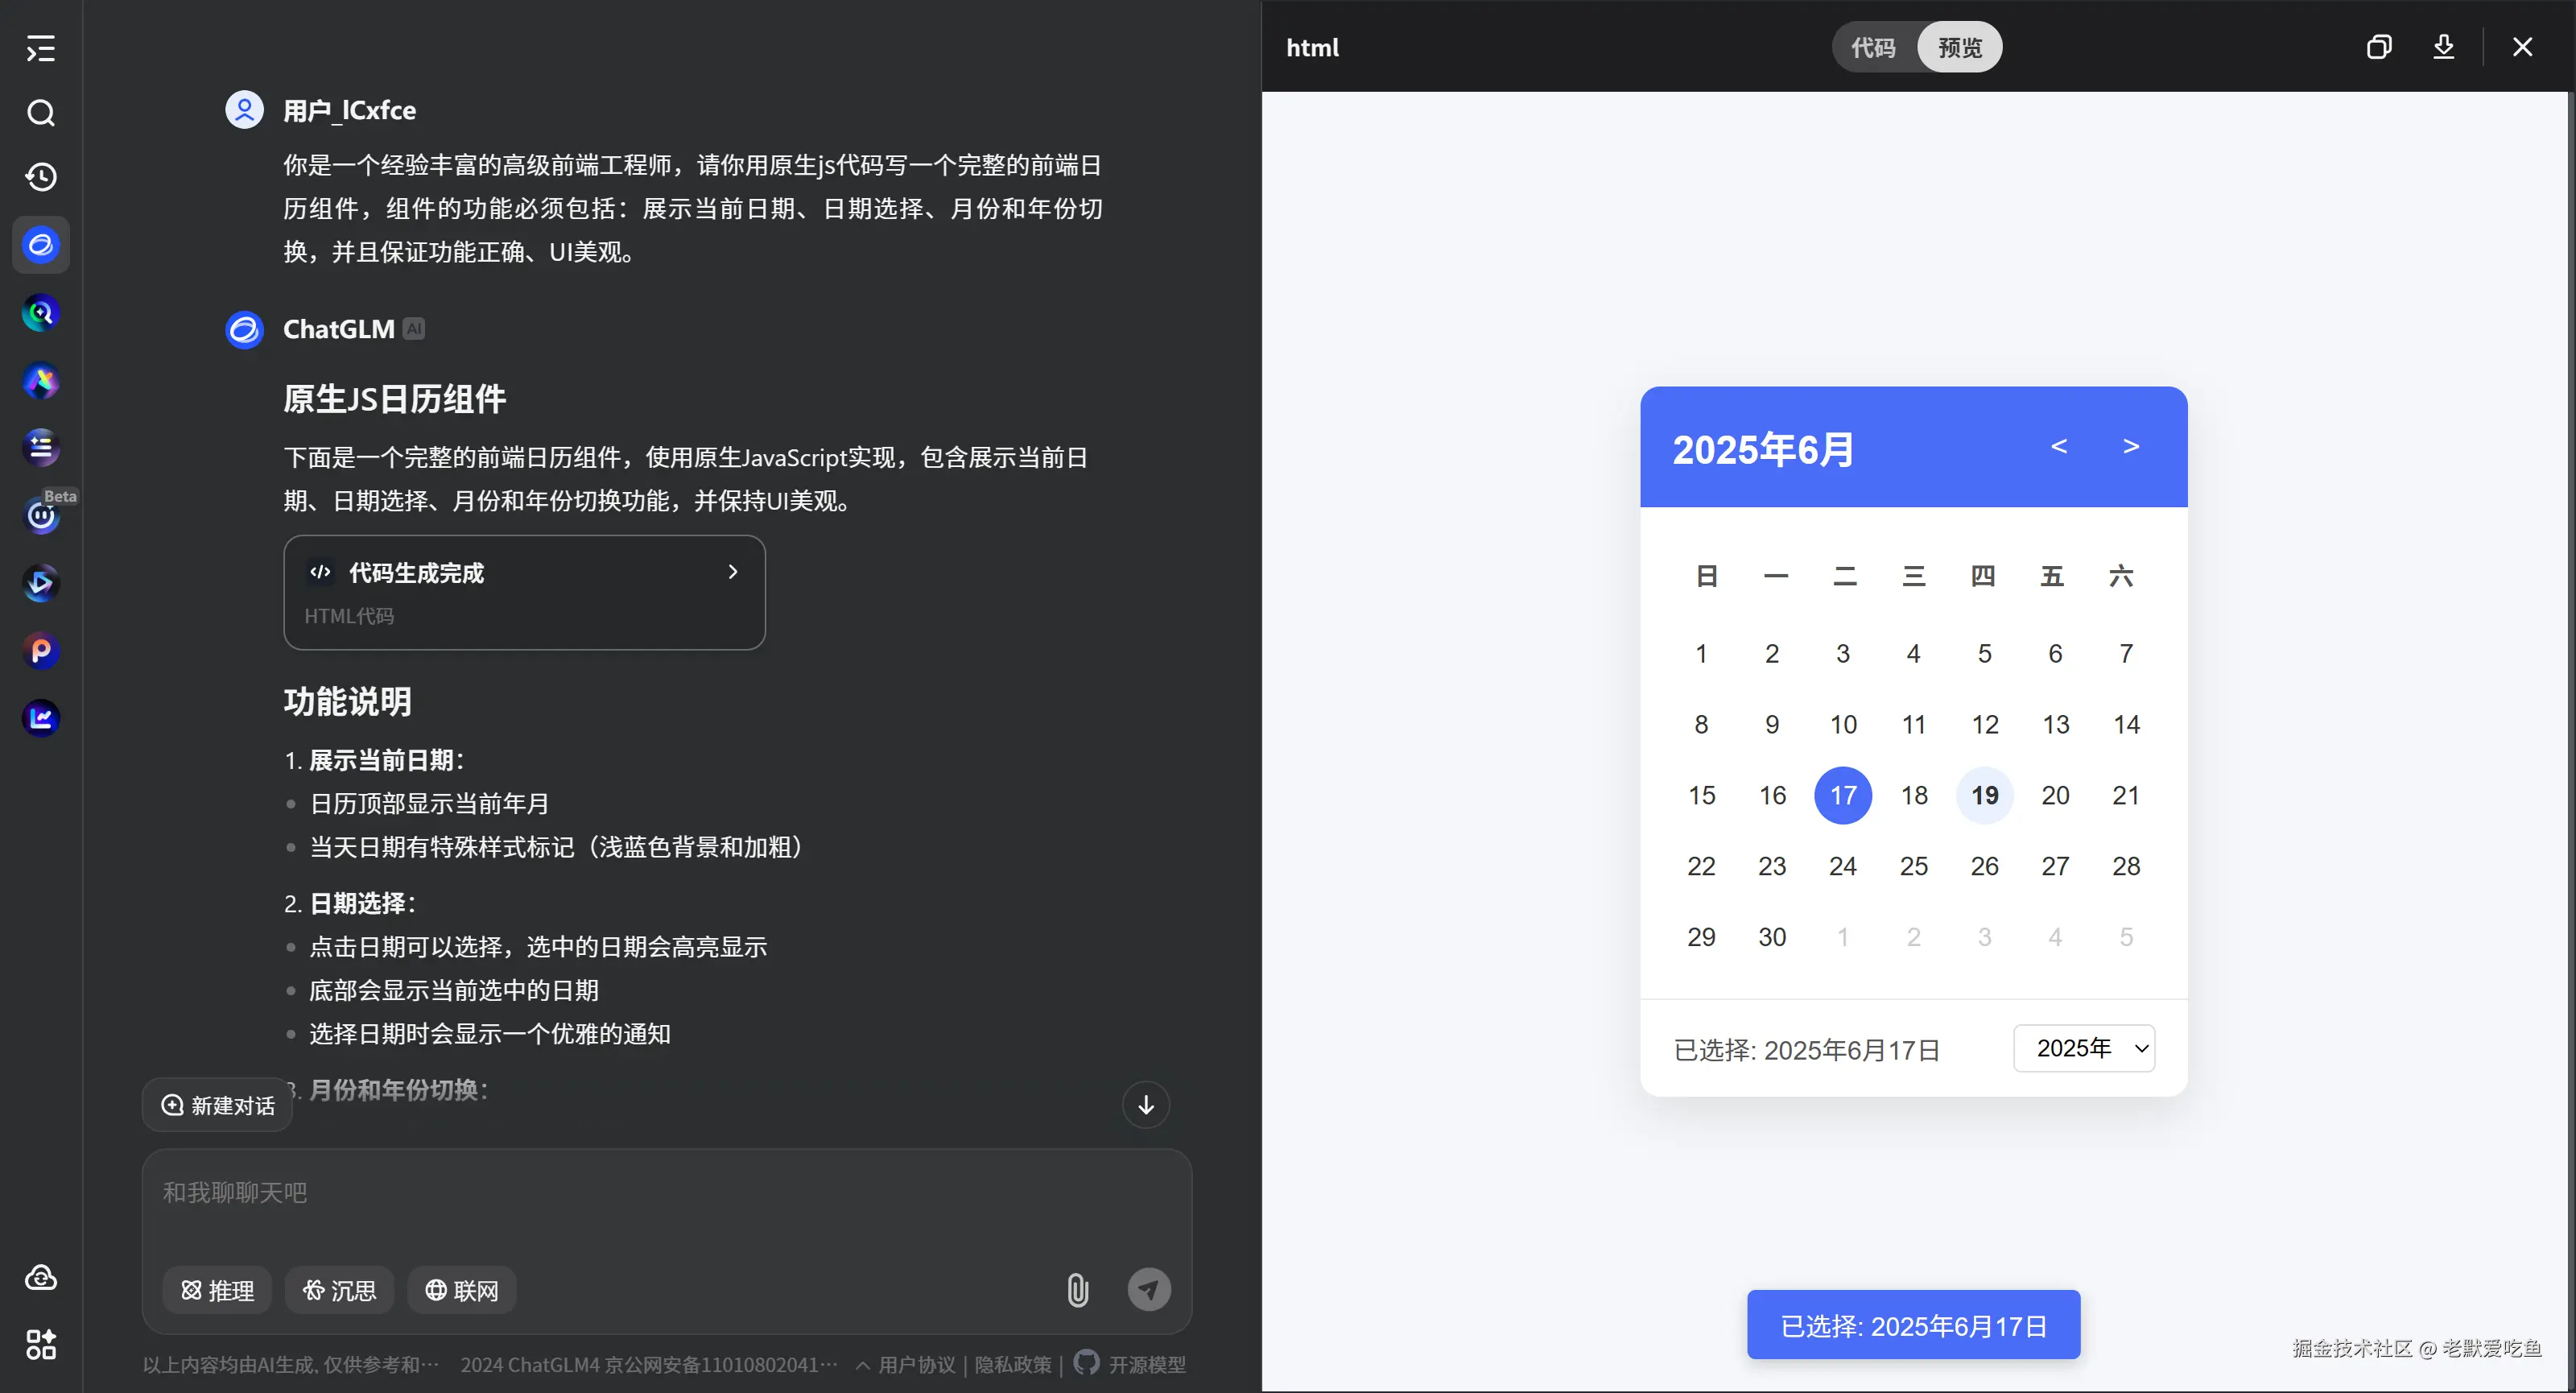The height and width of the screenshot is (1393, 2576).
Task: Copy the html code via copy icon
Action: (x=2379, y=47)
